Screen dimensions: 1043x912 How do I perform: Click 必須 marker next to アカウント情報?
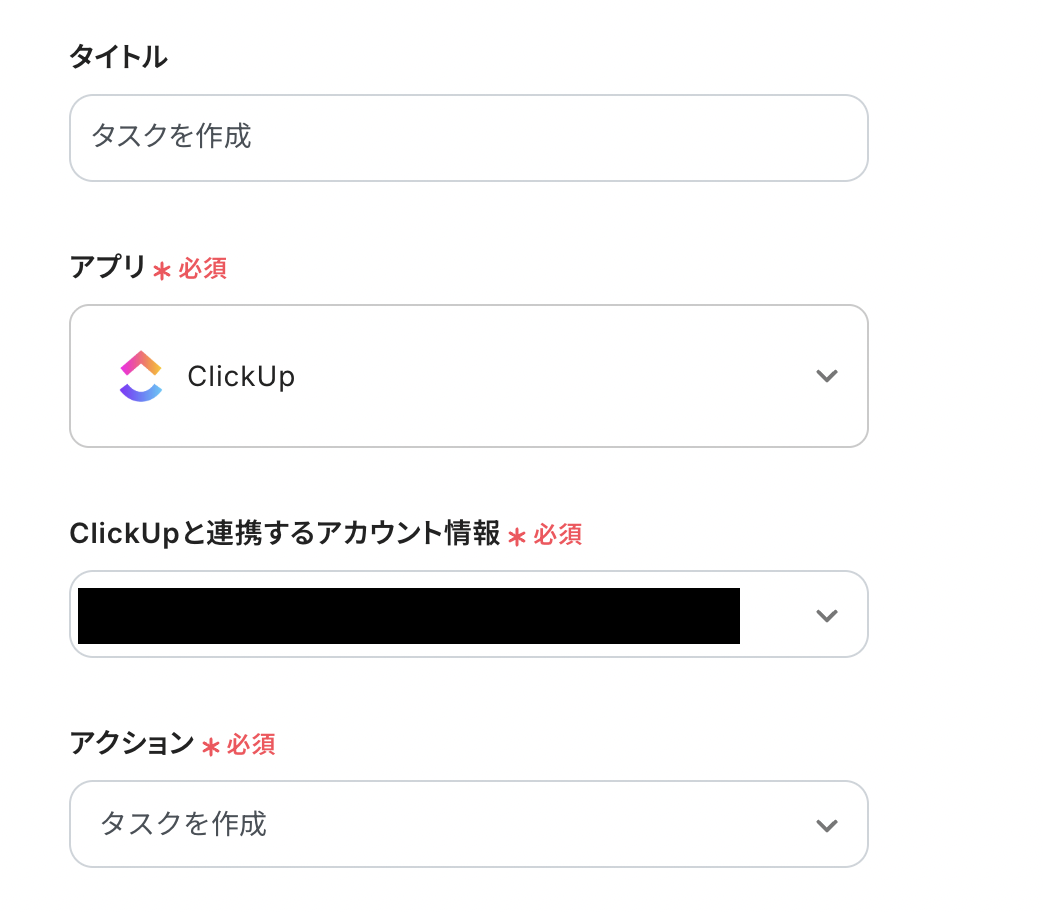(558, 535)
